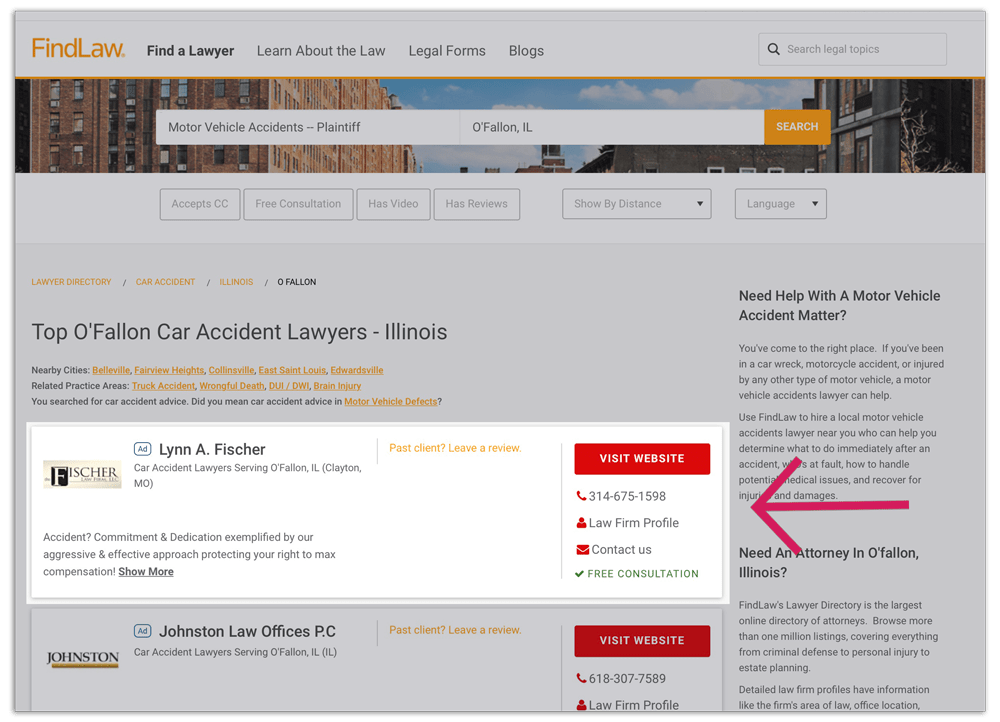
Task: Open the Show By Distance dropdown
Action: tap(636, 204)
